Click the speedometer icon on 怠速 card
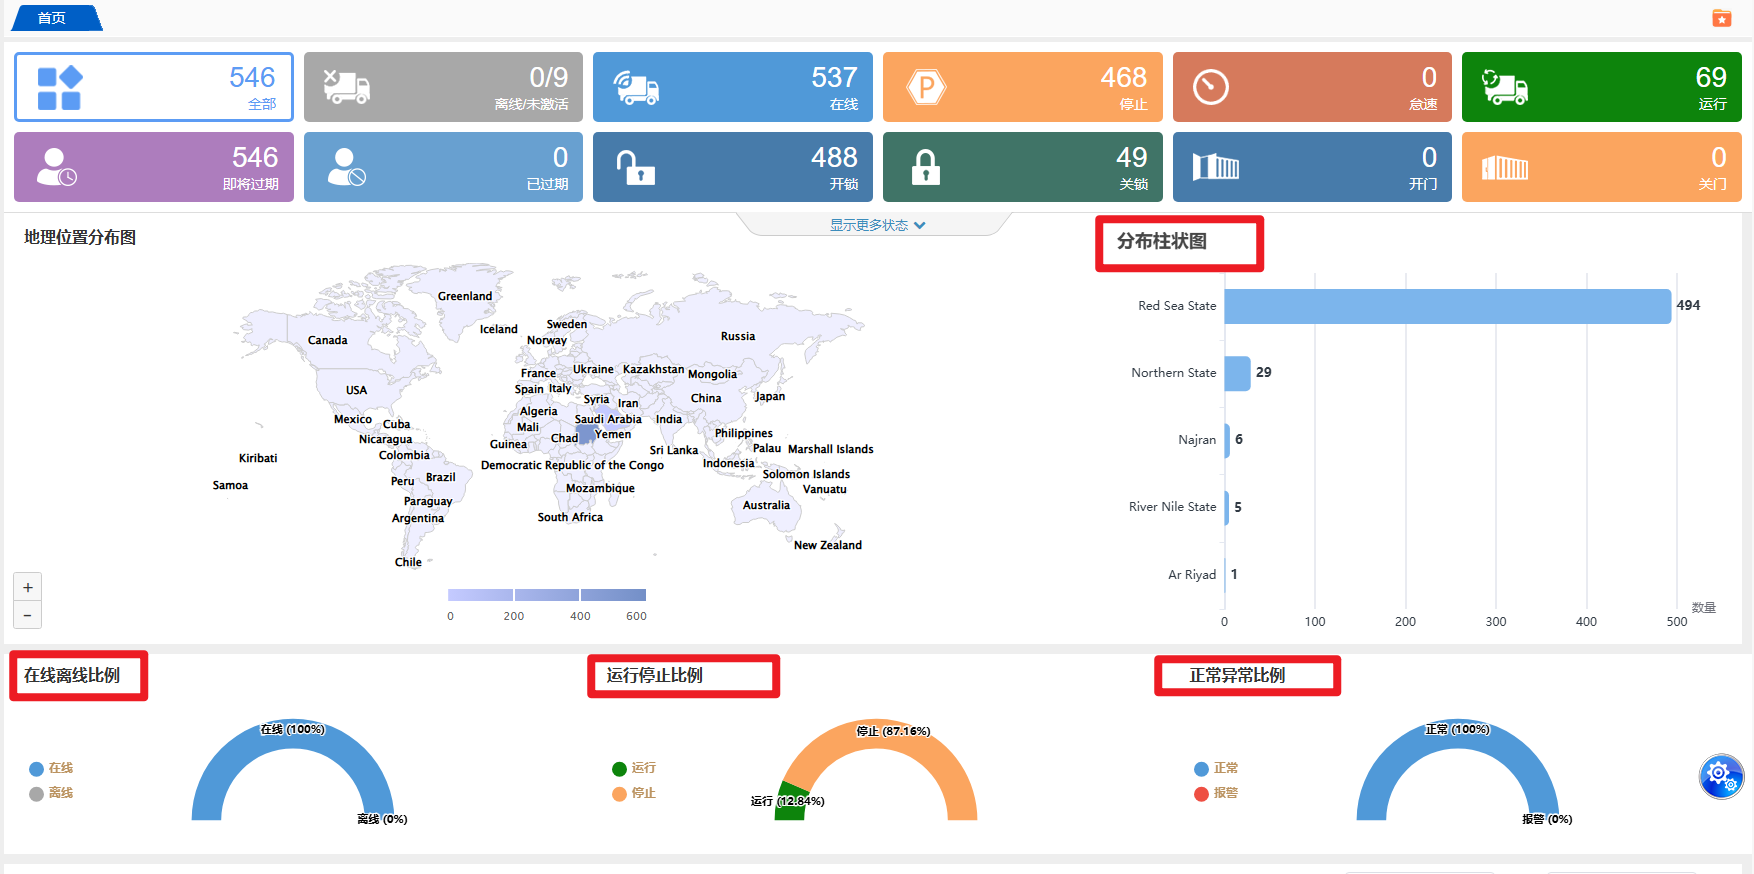Image resolution: width=1754 pixels, height=874 pixels. point(1210,88)
